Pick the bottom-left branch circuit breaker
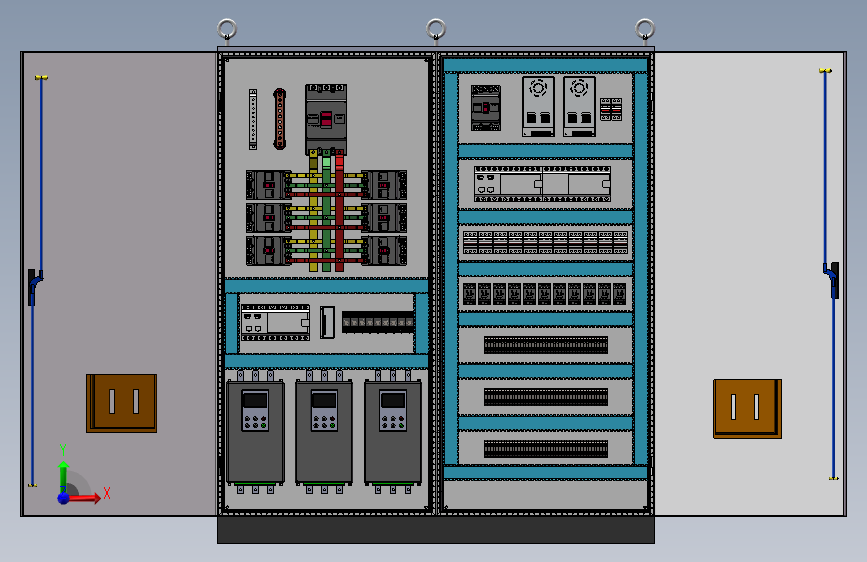The width and height of the screenshot is (867, 562). [x=268, y=251]
